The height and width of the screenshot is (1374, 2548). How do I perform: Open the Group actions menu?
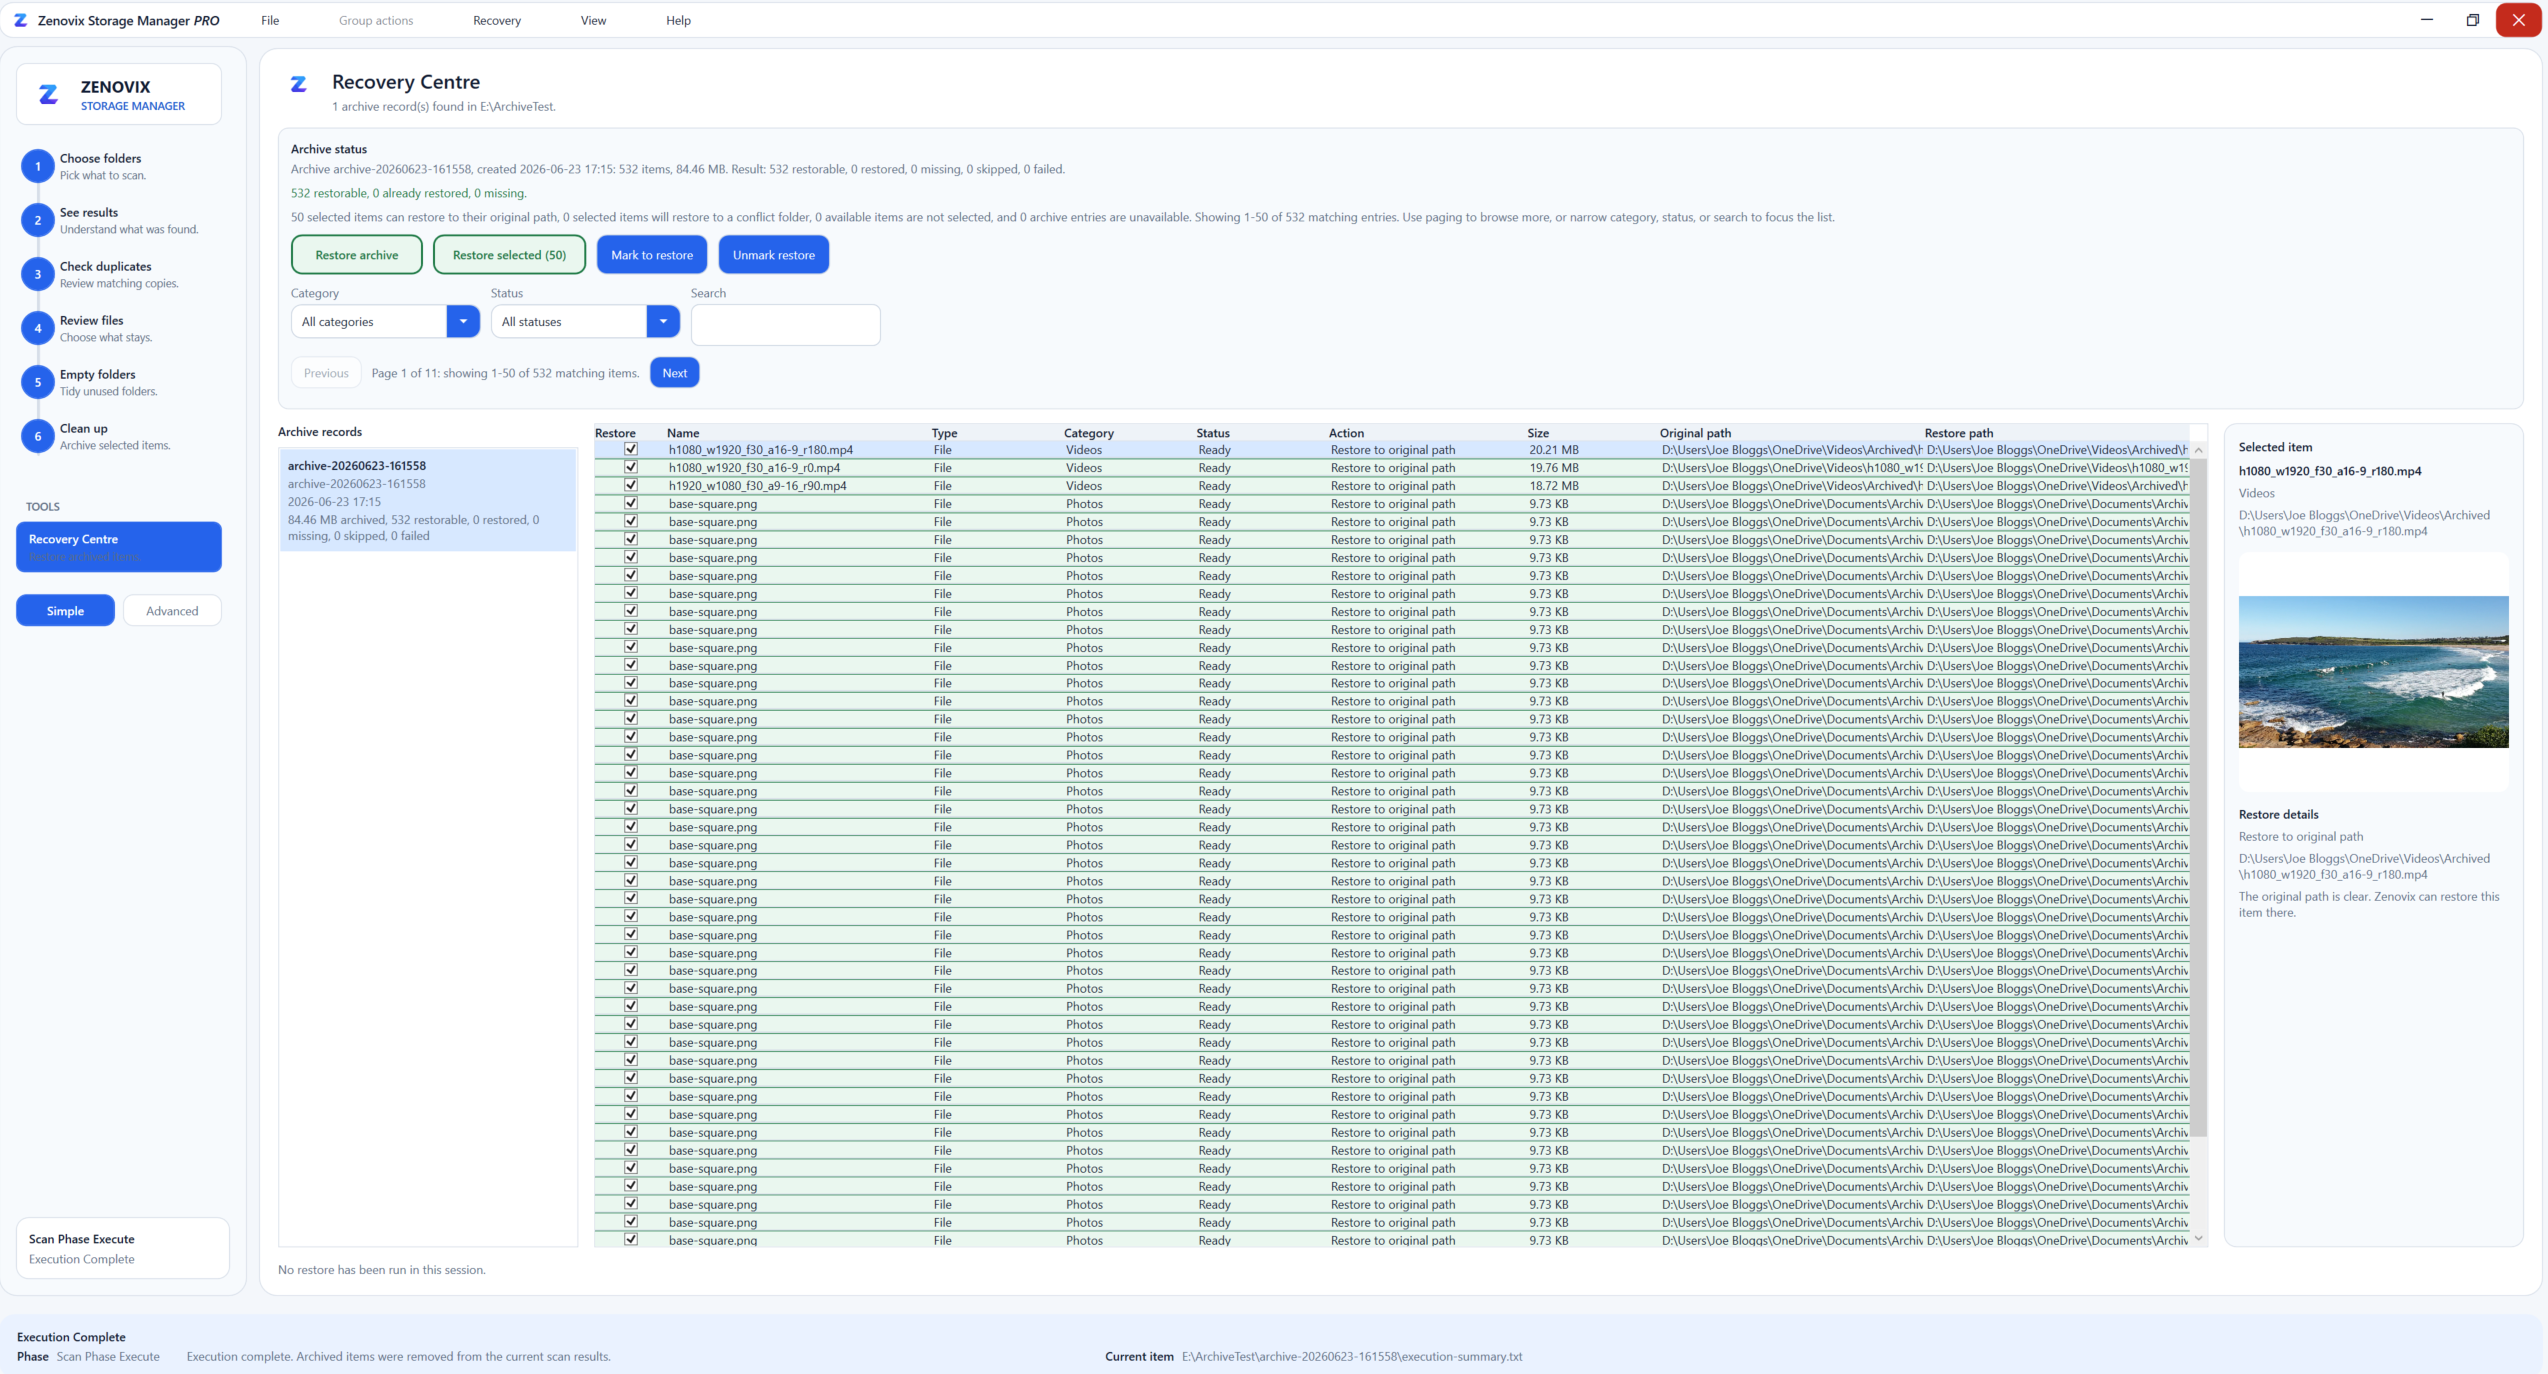376,20
